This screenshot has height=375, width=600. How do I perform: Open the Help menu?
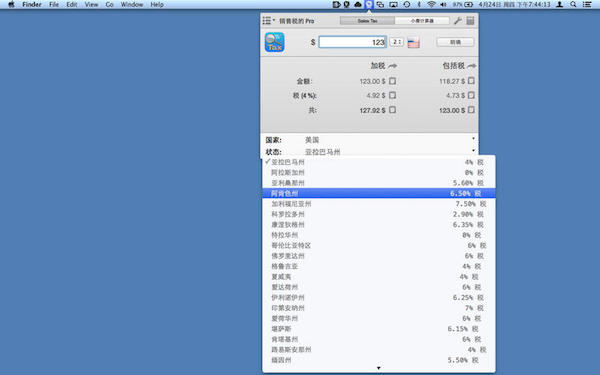[x=157, y=5]
